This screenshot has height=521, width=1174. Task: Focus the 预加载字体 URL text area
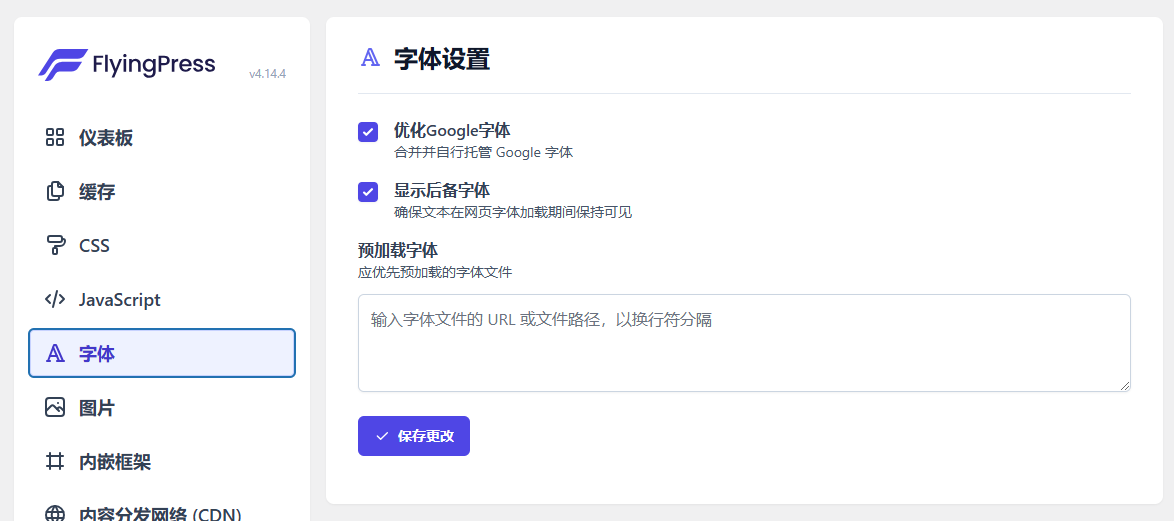tap(744, 343)
